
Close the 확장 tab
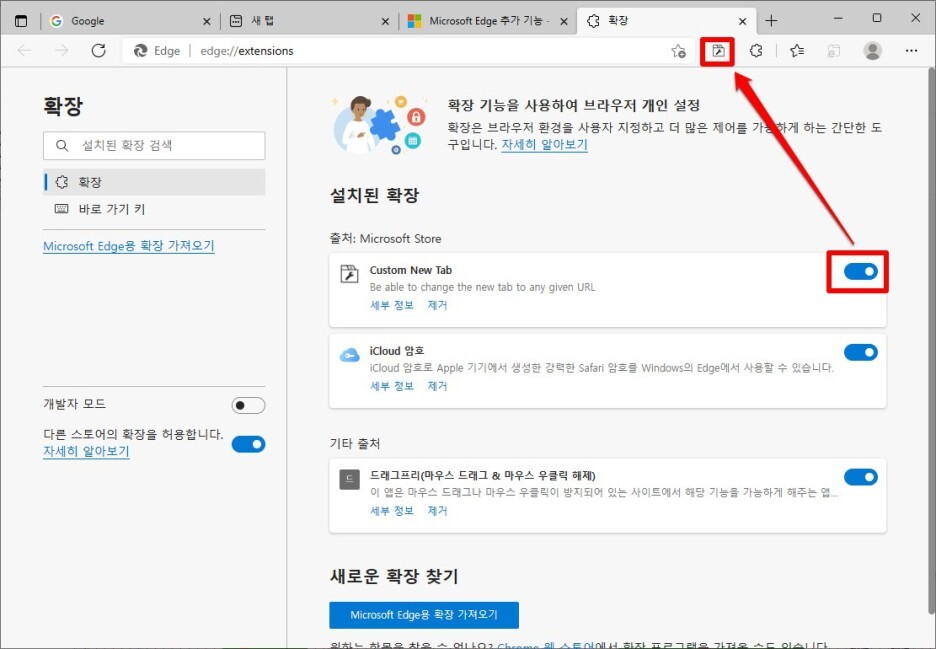pos(742,21)
